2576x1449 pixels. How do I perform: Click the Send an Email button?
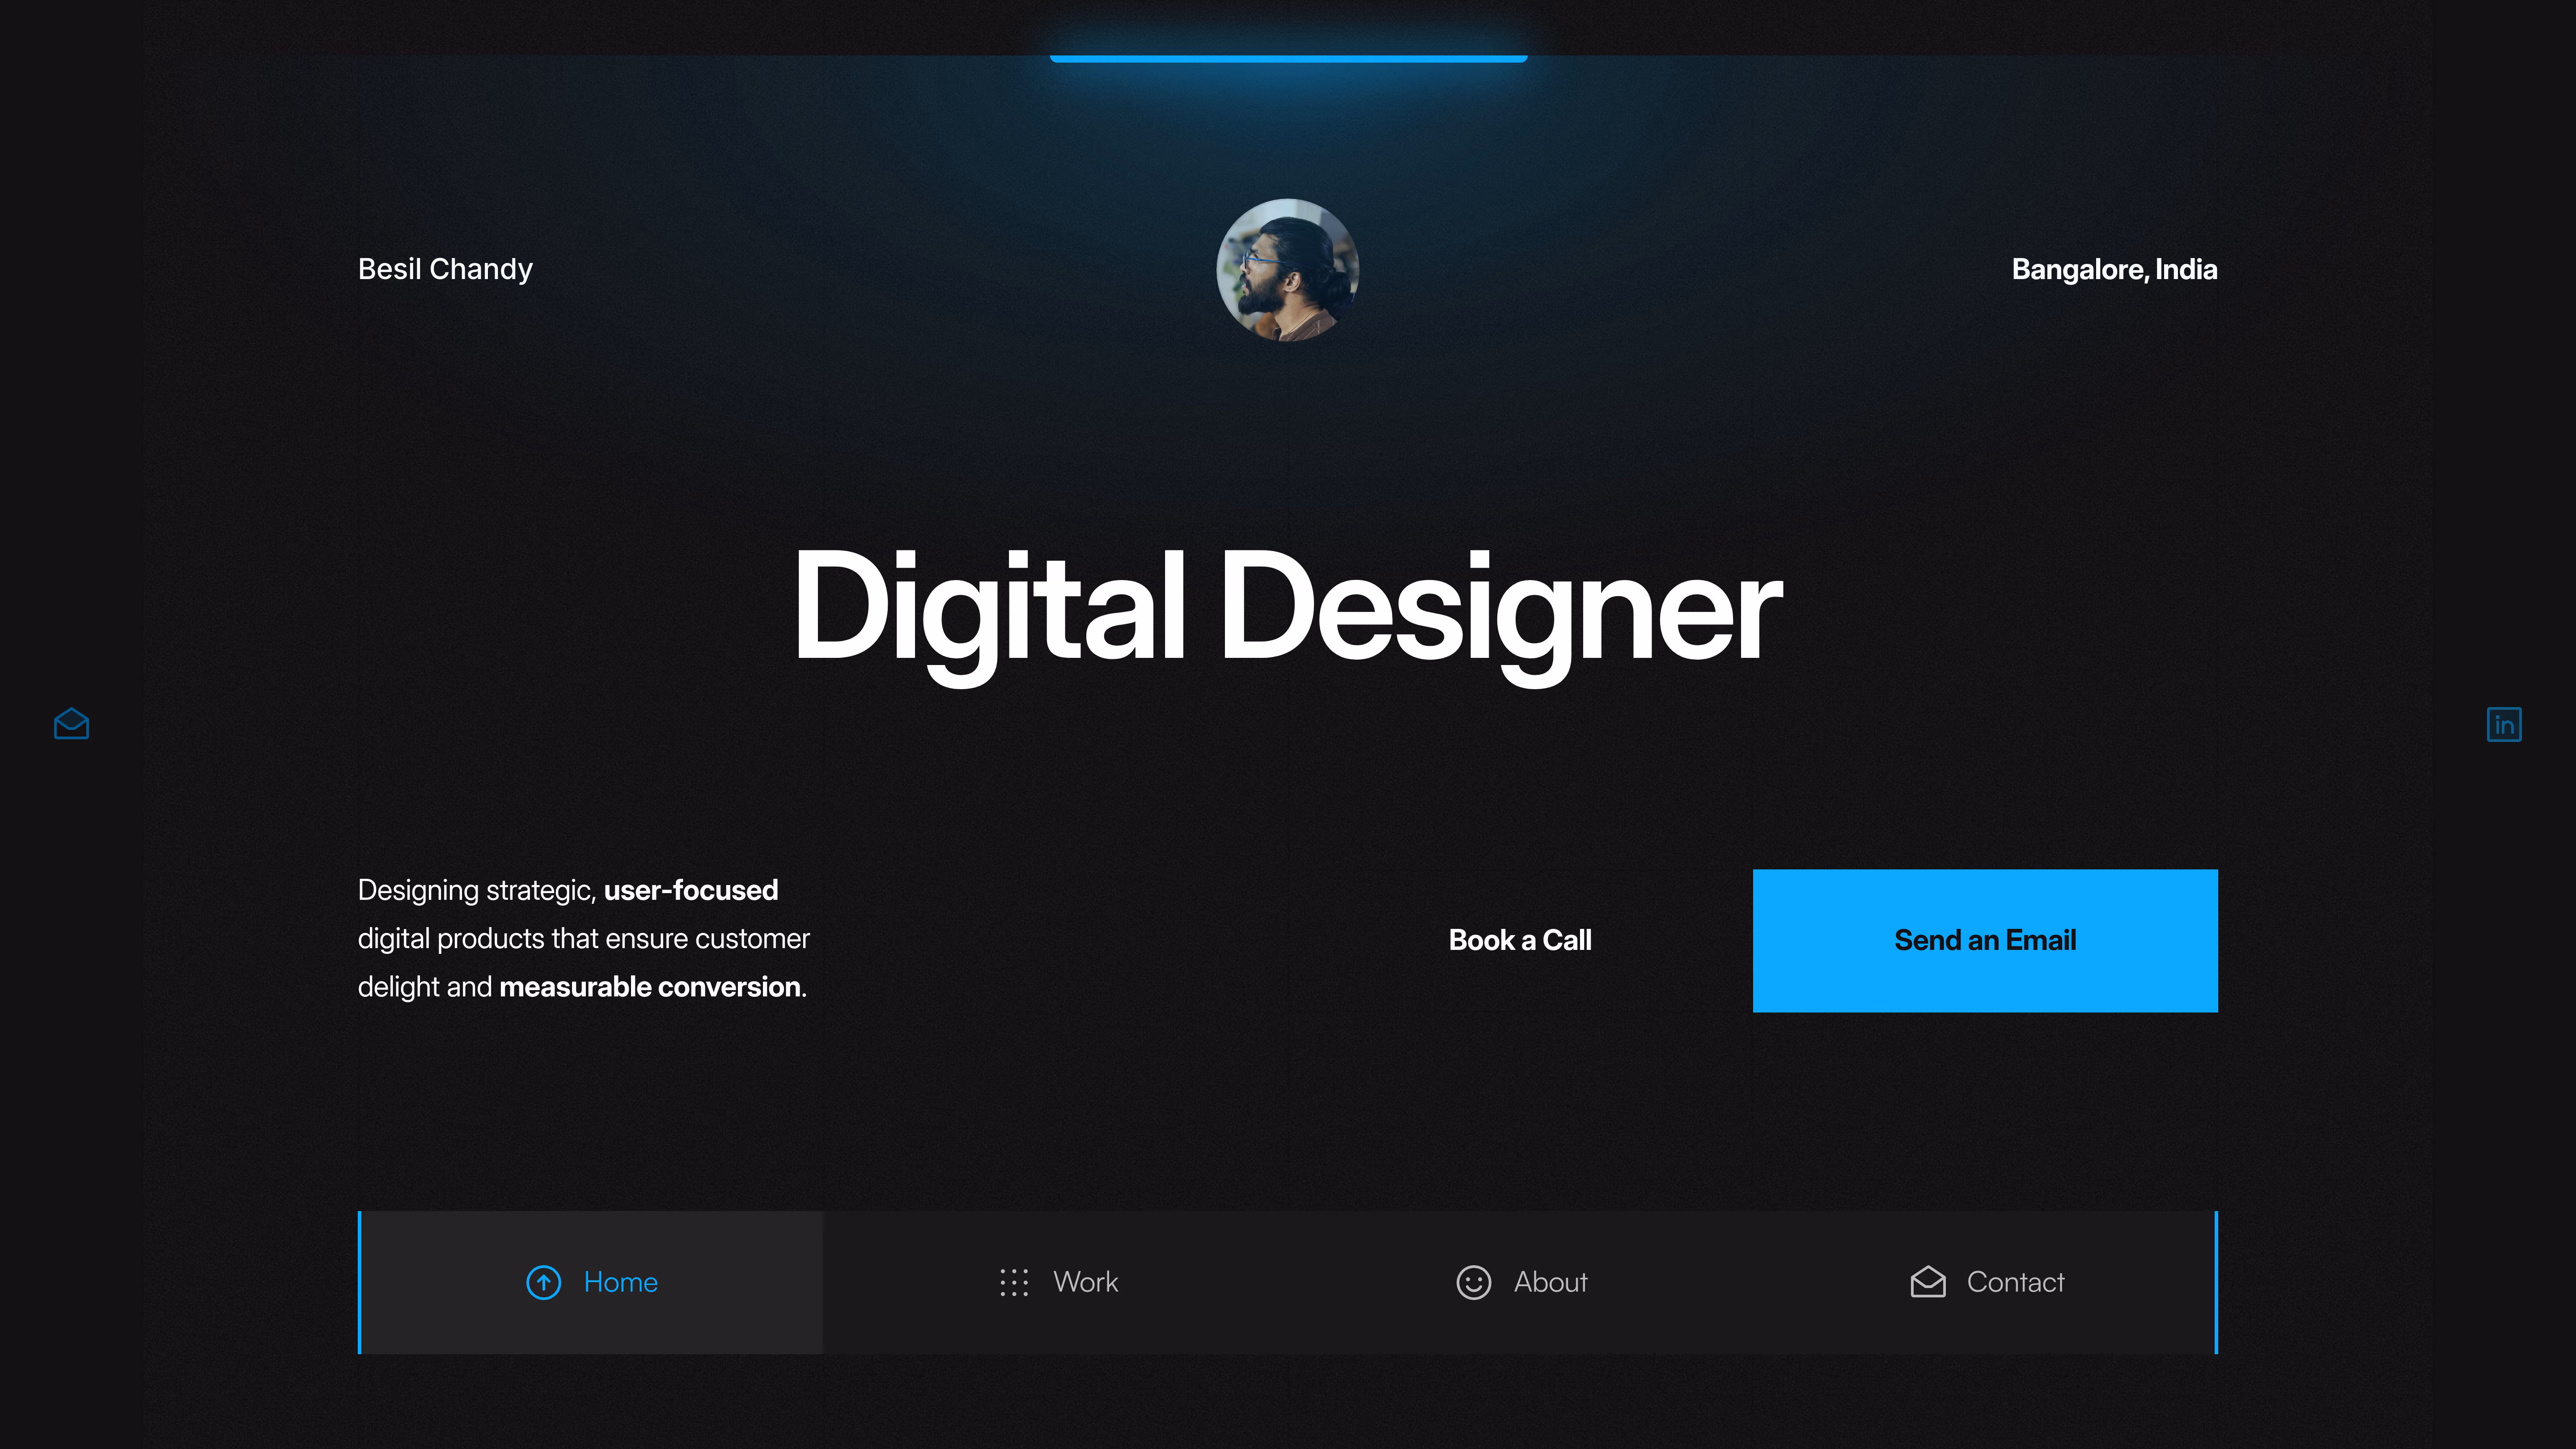[x=1985, y=940]
